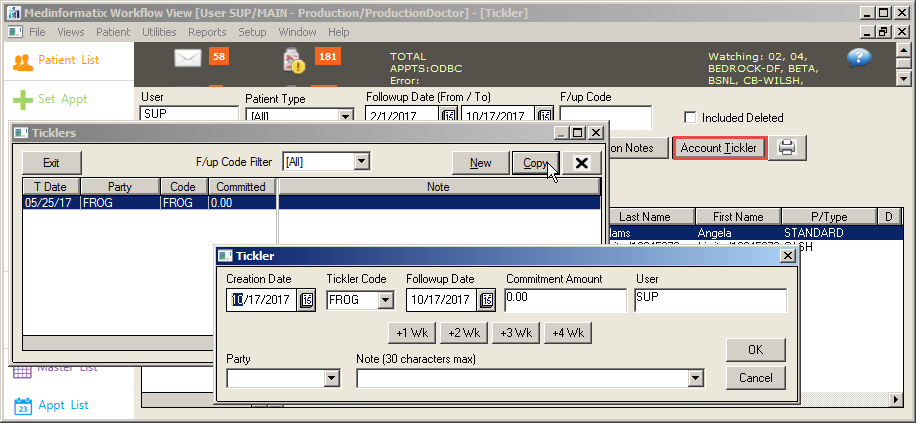916x423 pixels.
Task: Open the Party dropdown in Tickler dialog
Action: click(332, 378)
